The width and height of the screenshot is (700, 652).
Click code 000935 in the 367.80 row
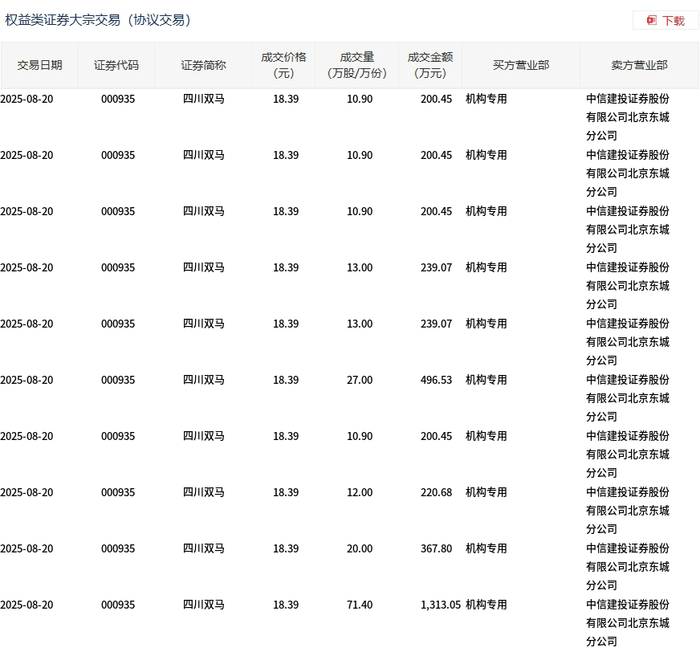pos(118,549)
